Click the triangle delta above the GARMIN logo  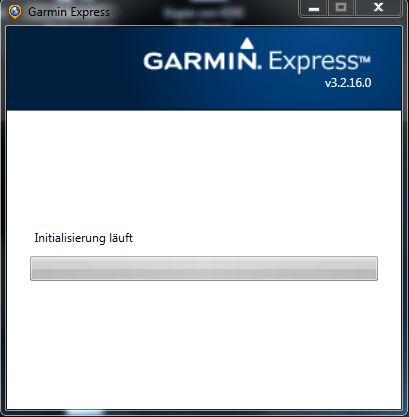(x=247, y=44)
